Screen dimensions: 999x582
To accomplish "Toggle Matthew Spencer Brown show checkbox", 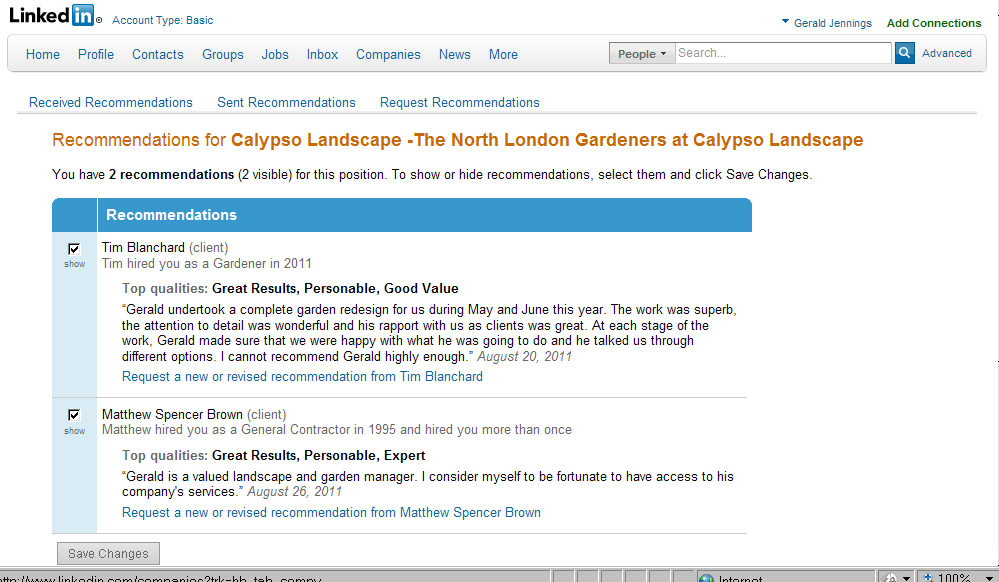I will (x=74, y=415).
